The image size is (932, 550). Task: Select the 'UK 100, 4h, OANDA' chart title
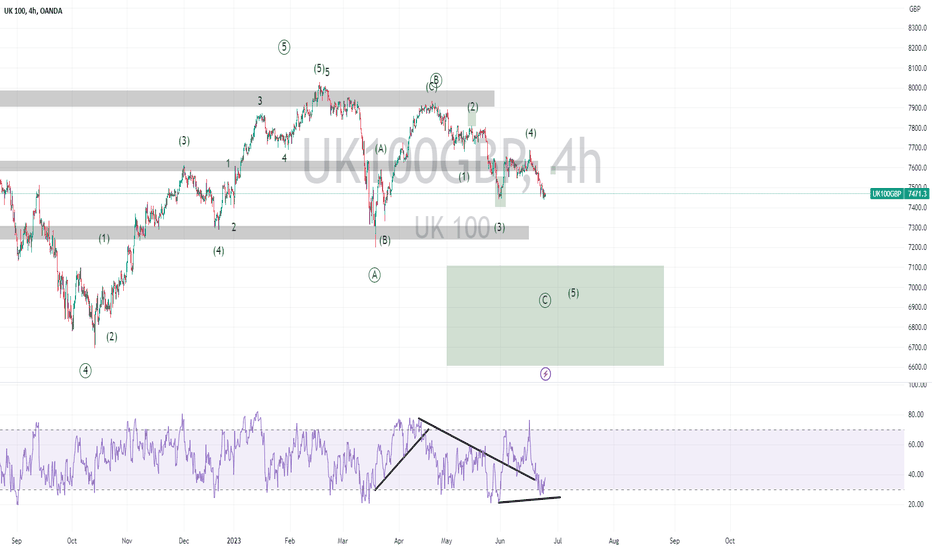(33, 11)
